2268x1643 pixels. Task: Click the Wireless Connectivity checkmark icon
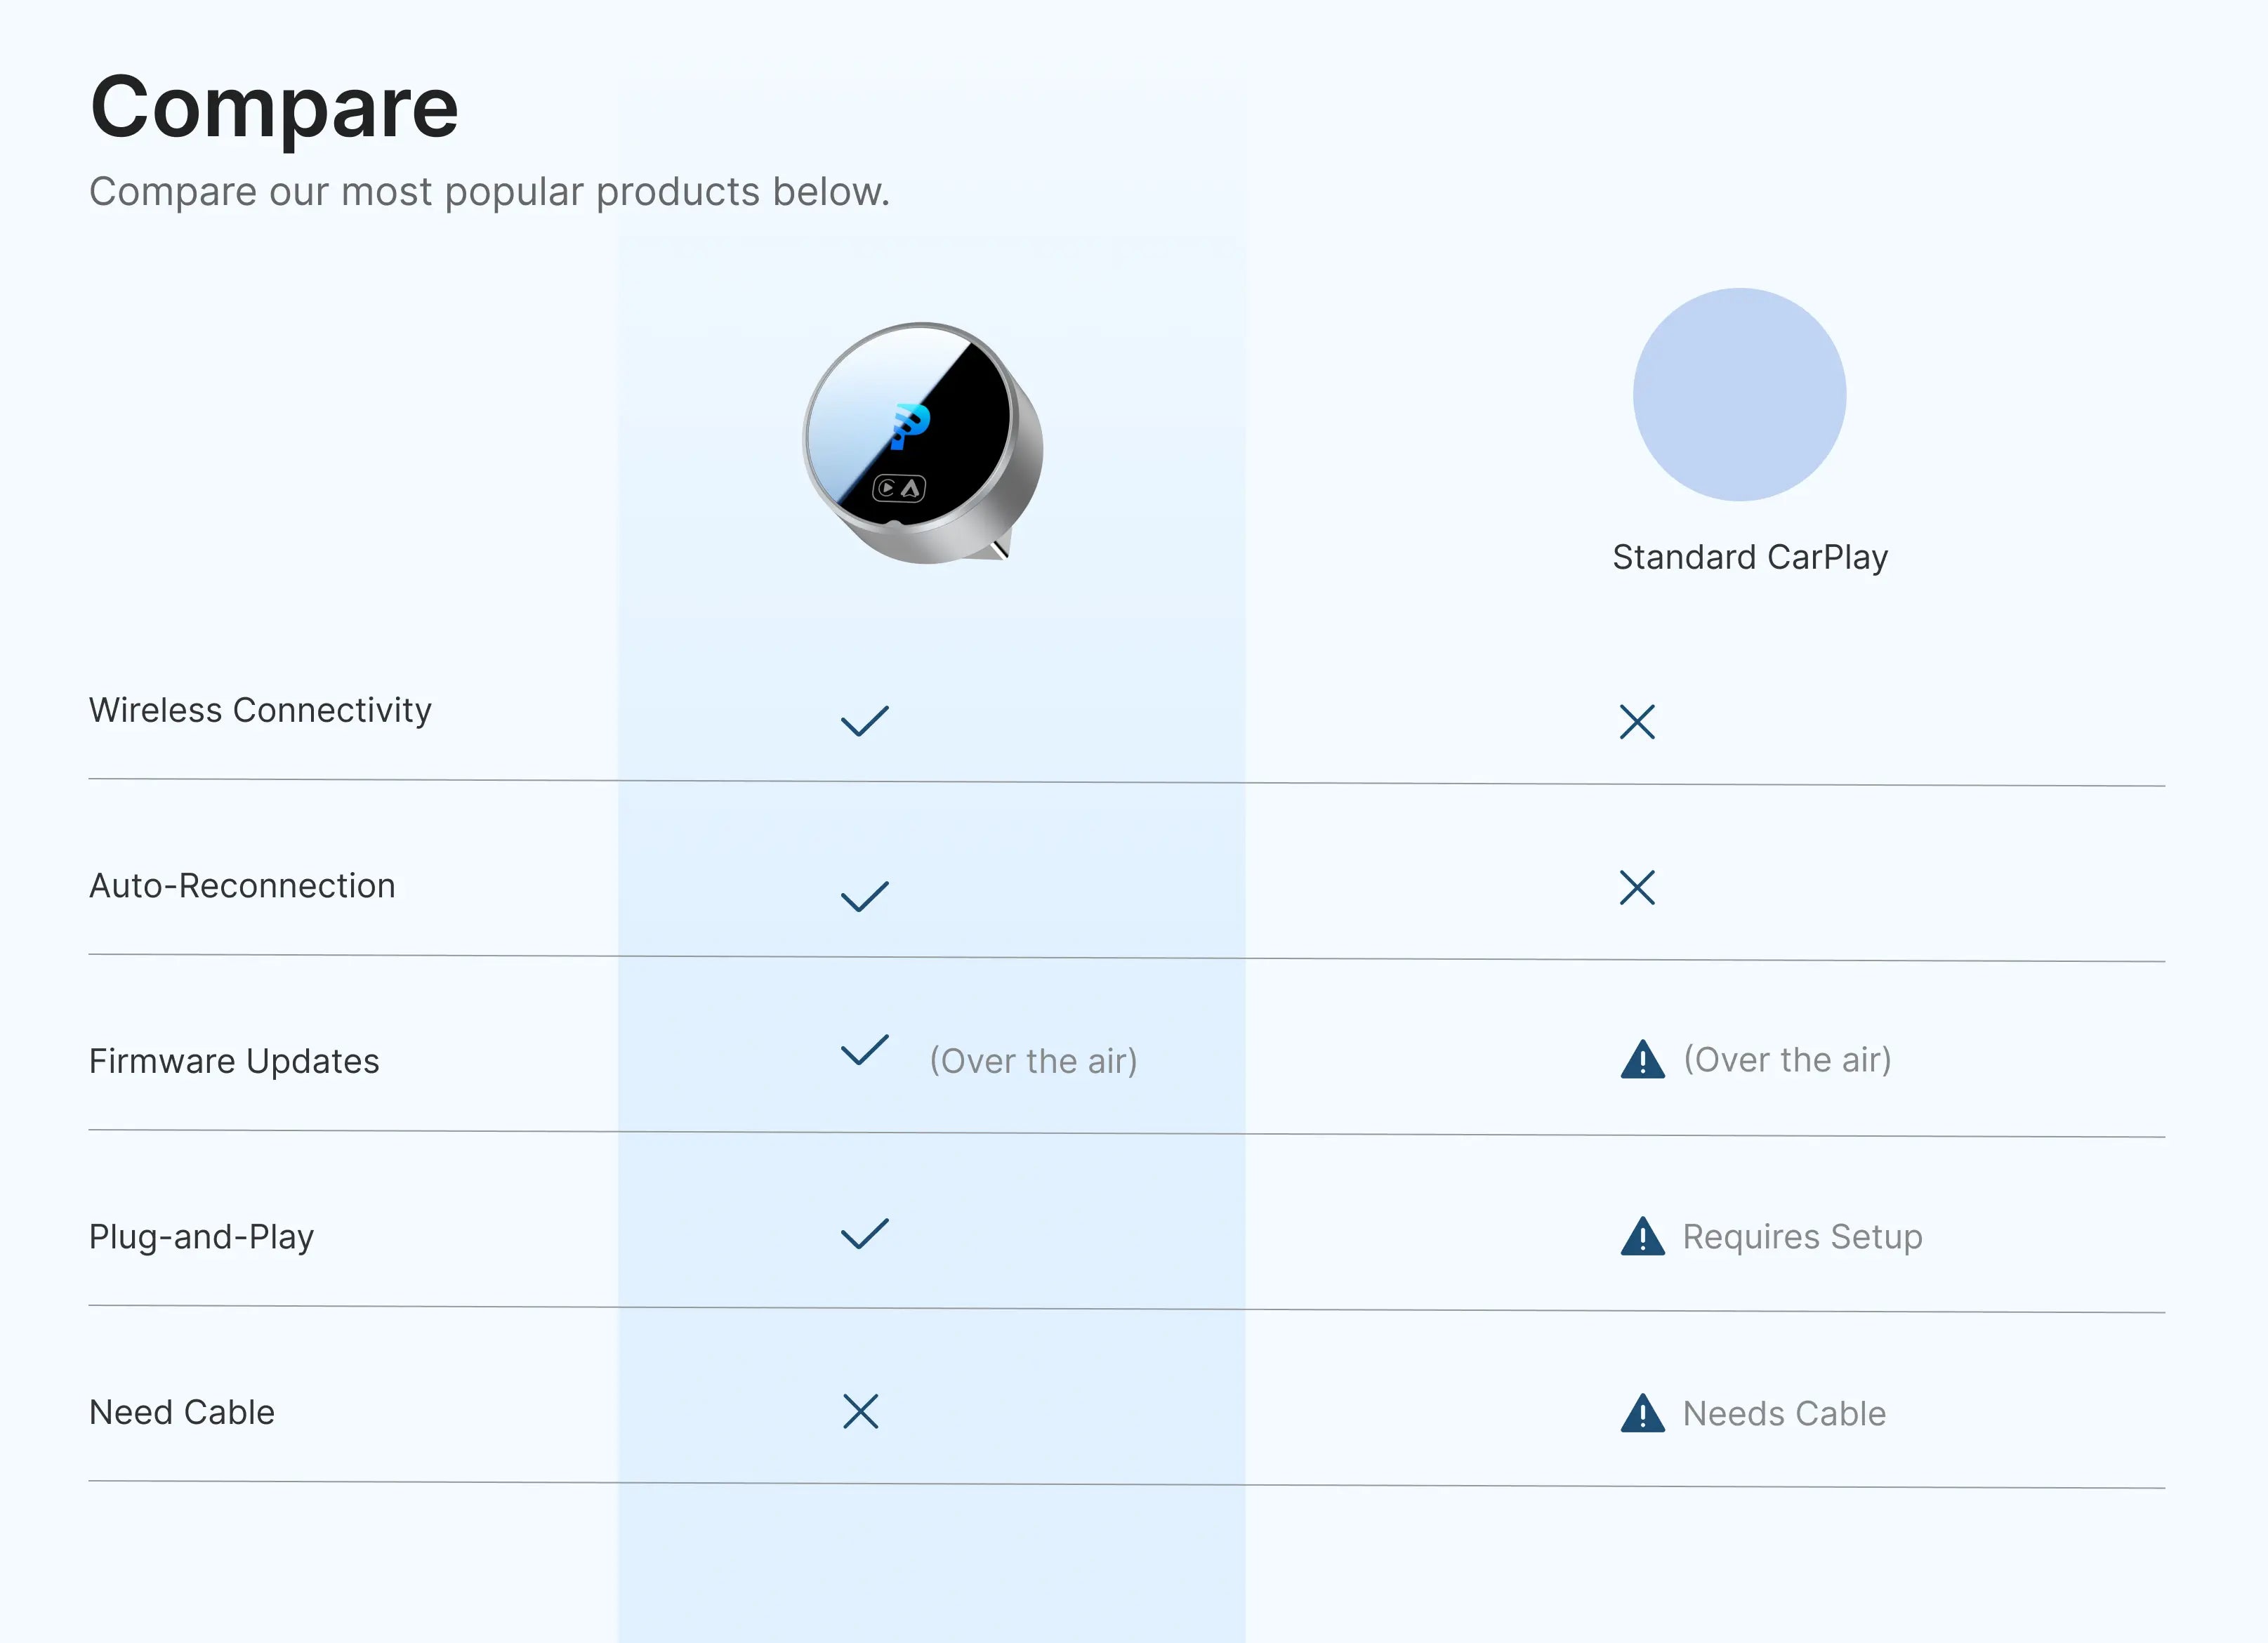coord(864,721)
